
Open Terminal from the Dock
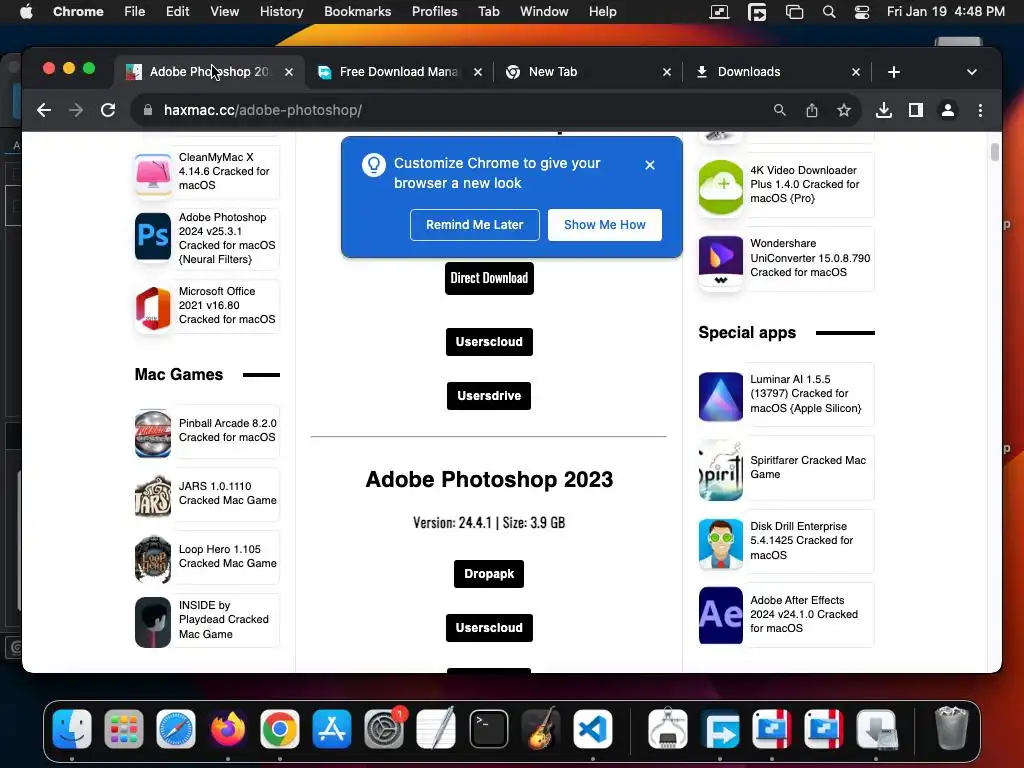(488, 729)
